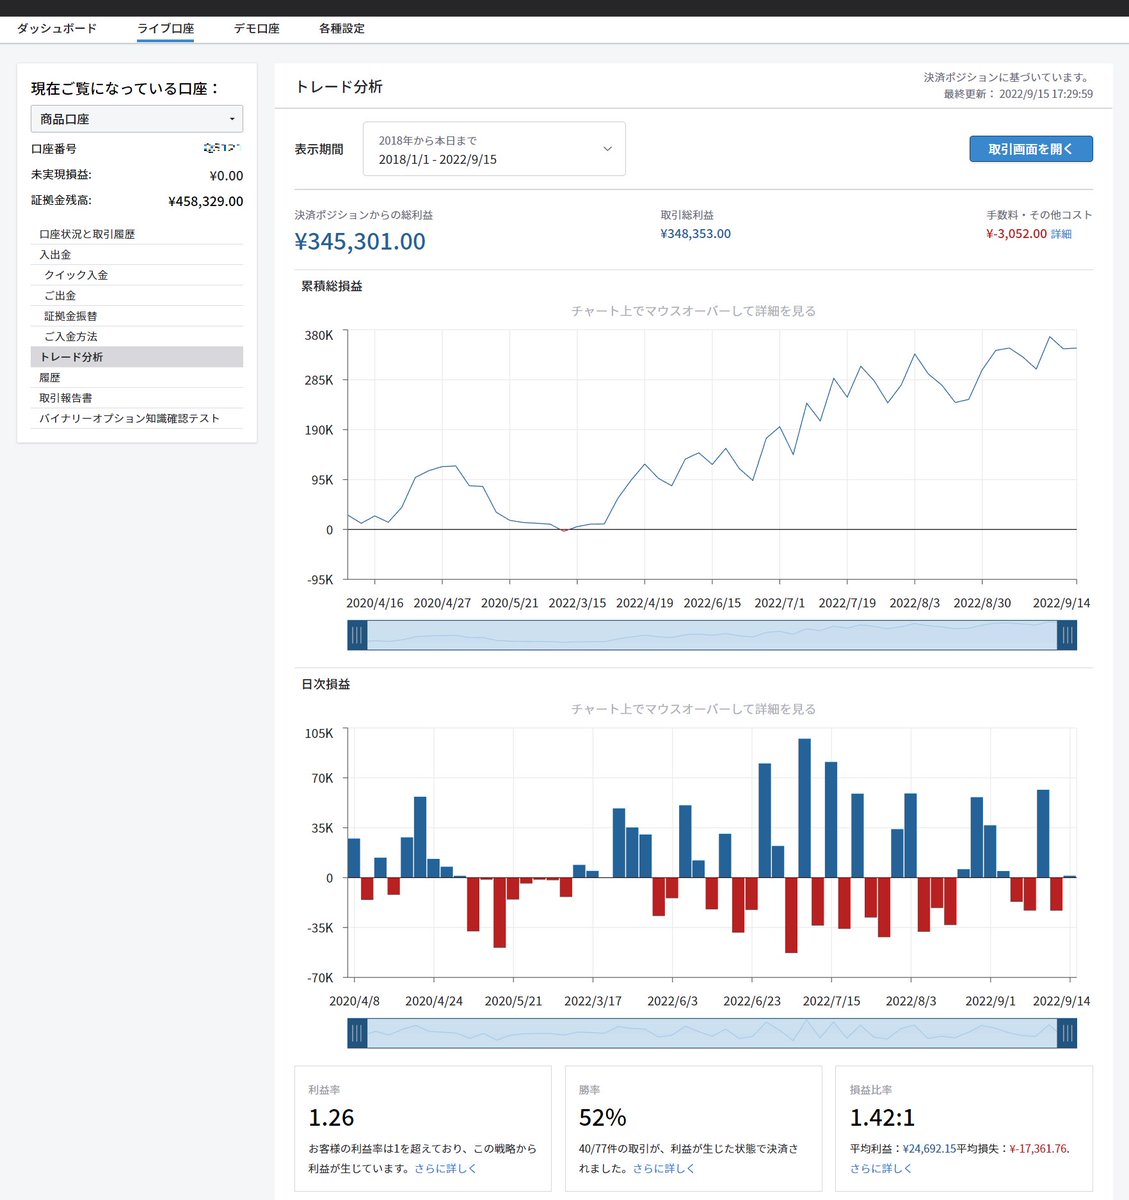Select 証拠金振替 in sidebar
The width and height of the screenshot is (1129, 1200).
pyautogui.click(x=137, y=316)
